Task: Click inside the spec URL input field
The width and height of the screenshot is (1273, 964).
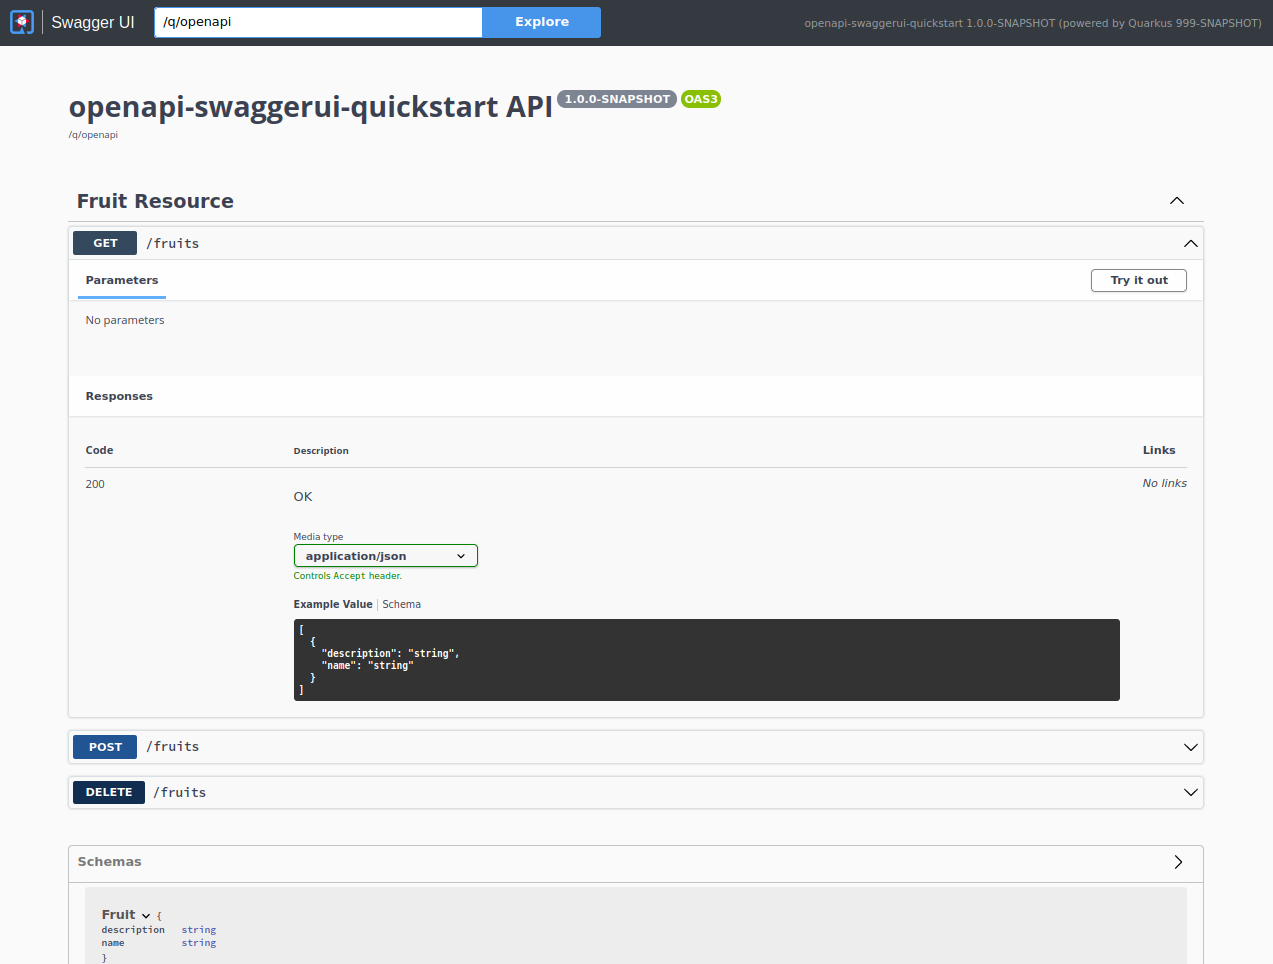Action: 317,21
